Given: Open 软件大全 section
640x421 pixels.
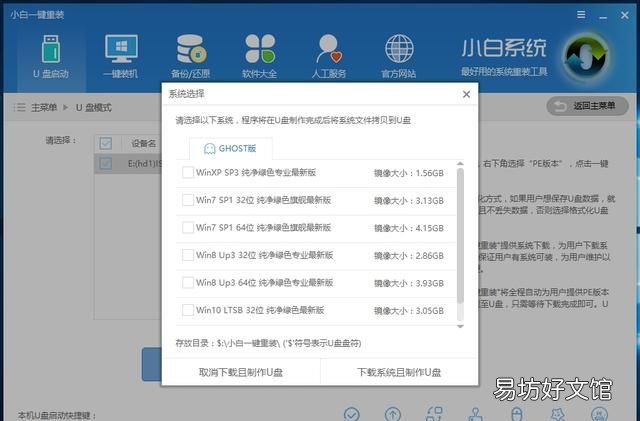Looking at the screenshot, I should [260, 57].
